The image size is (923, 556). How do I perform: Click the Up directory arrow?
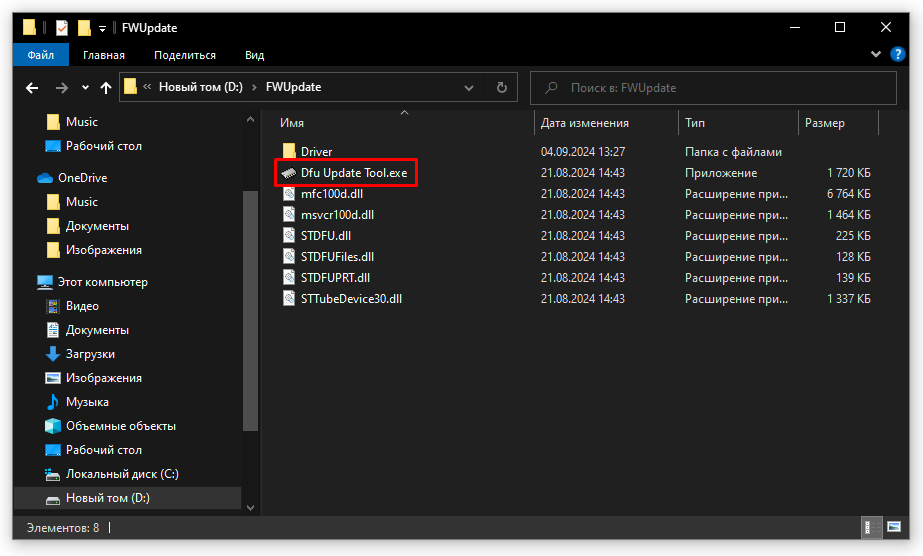(x=106, y=88)
